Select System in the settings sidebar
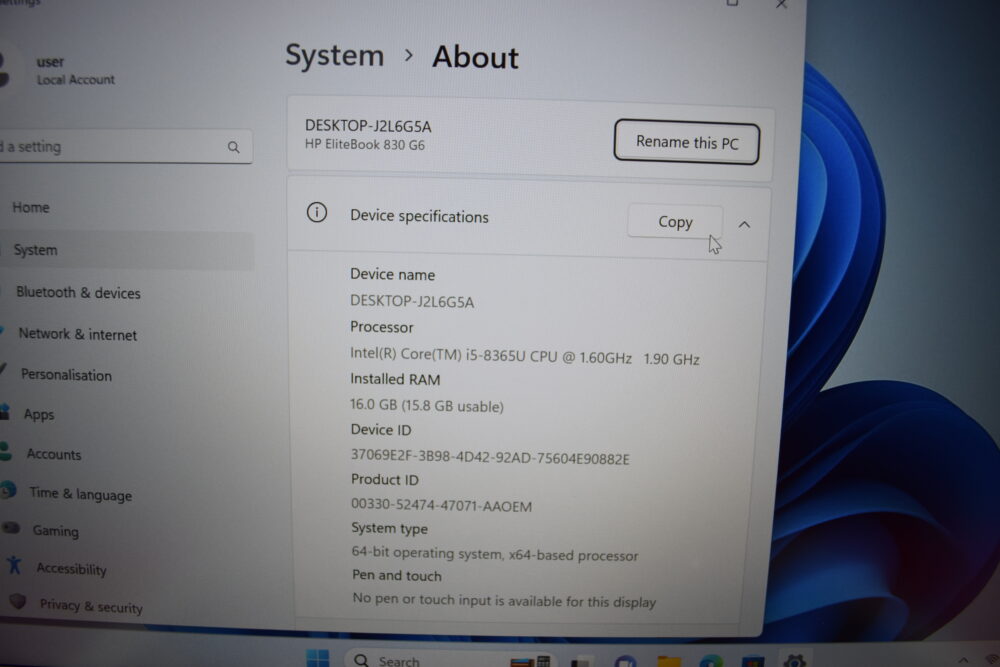This screenshot has width=1000, height=667. [126, 250]
